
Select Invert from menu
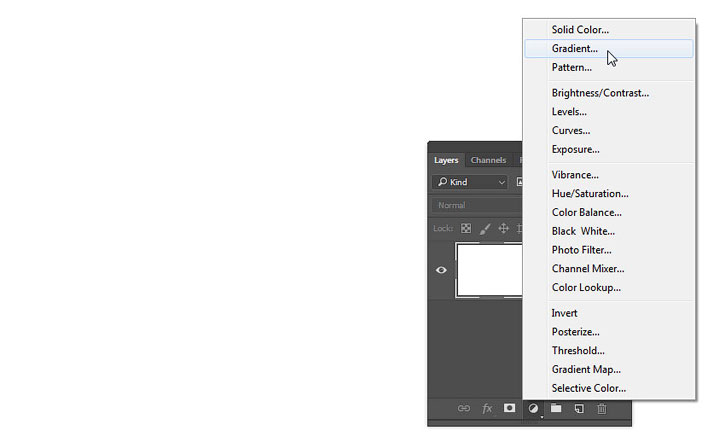point(609,313)
